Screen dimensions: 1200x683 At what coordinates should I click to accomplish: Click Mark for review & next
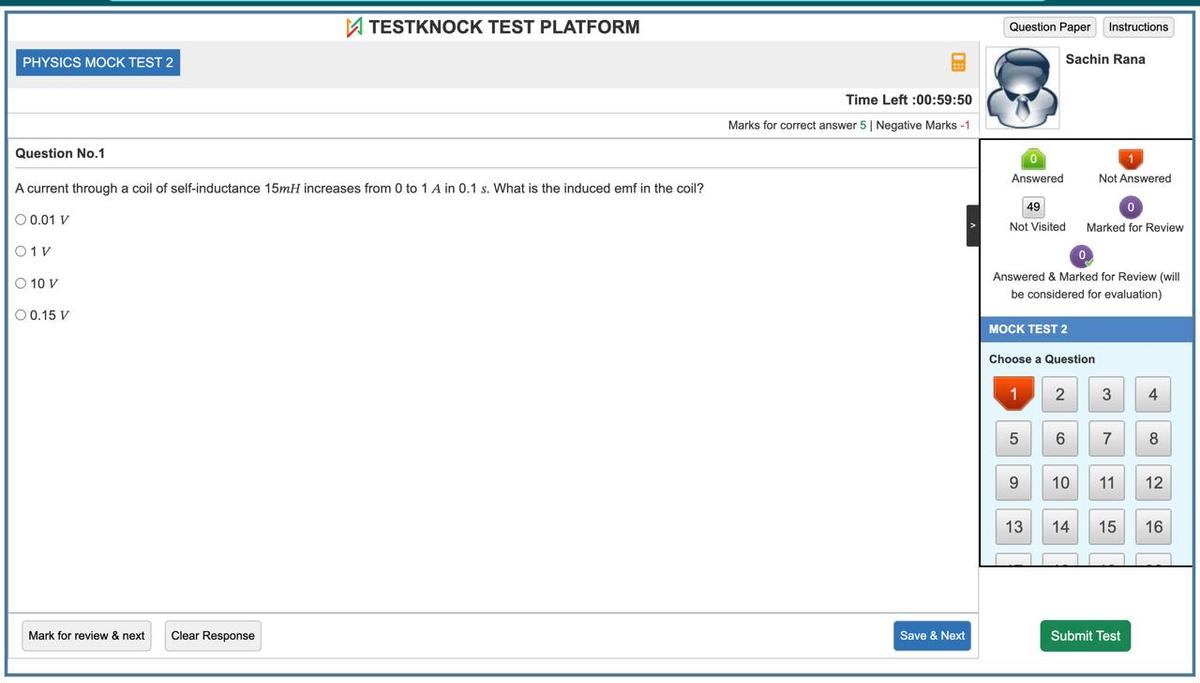[x=86, y=635]
